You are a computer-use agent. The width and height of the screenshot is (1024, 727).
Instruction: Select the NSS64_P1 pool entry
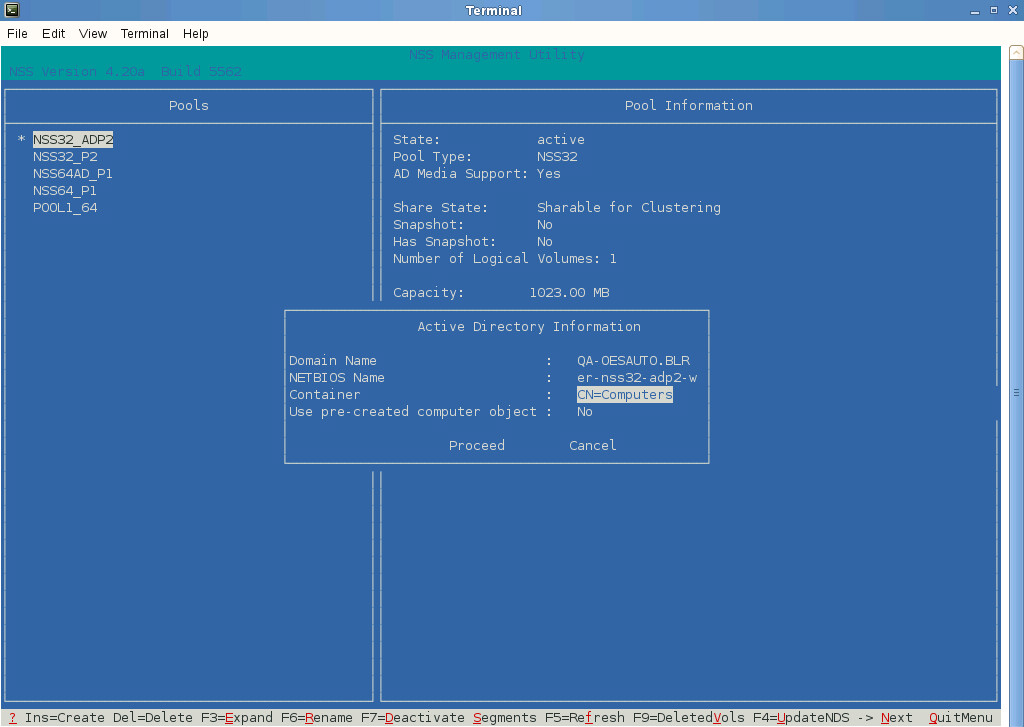click(65, 191)
